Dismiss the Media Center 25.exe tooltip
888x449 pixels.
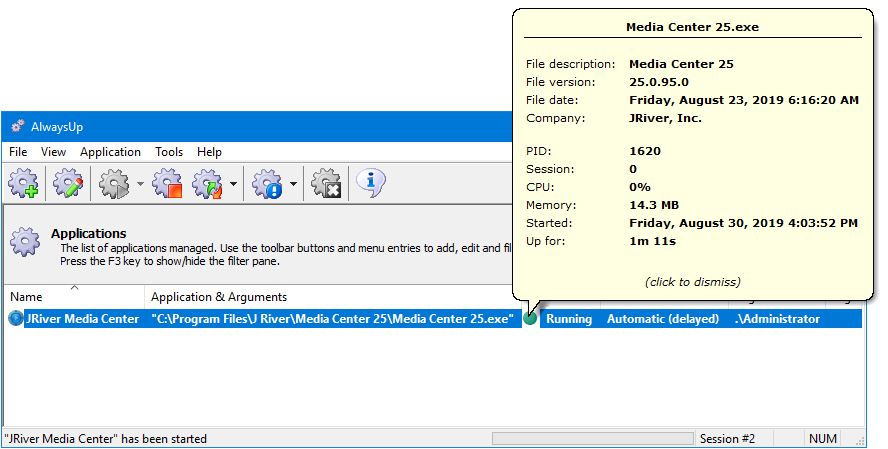pyautogui.click(x=693, y=282)
